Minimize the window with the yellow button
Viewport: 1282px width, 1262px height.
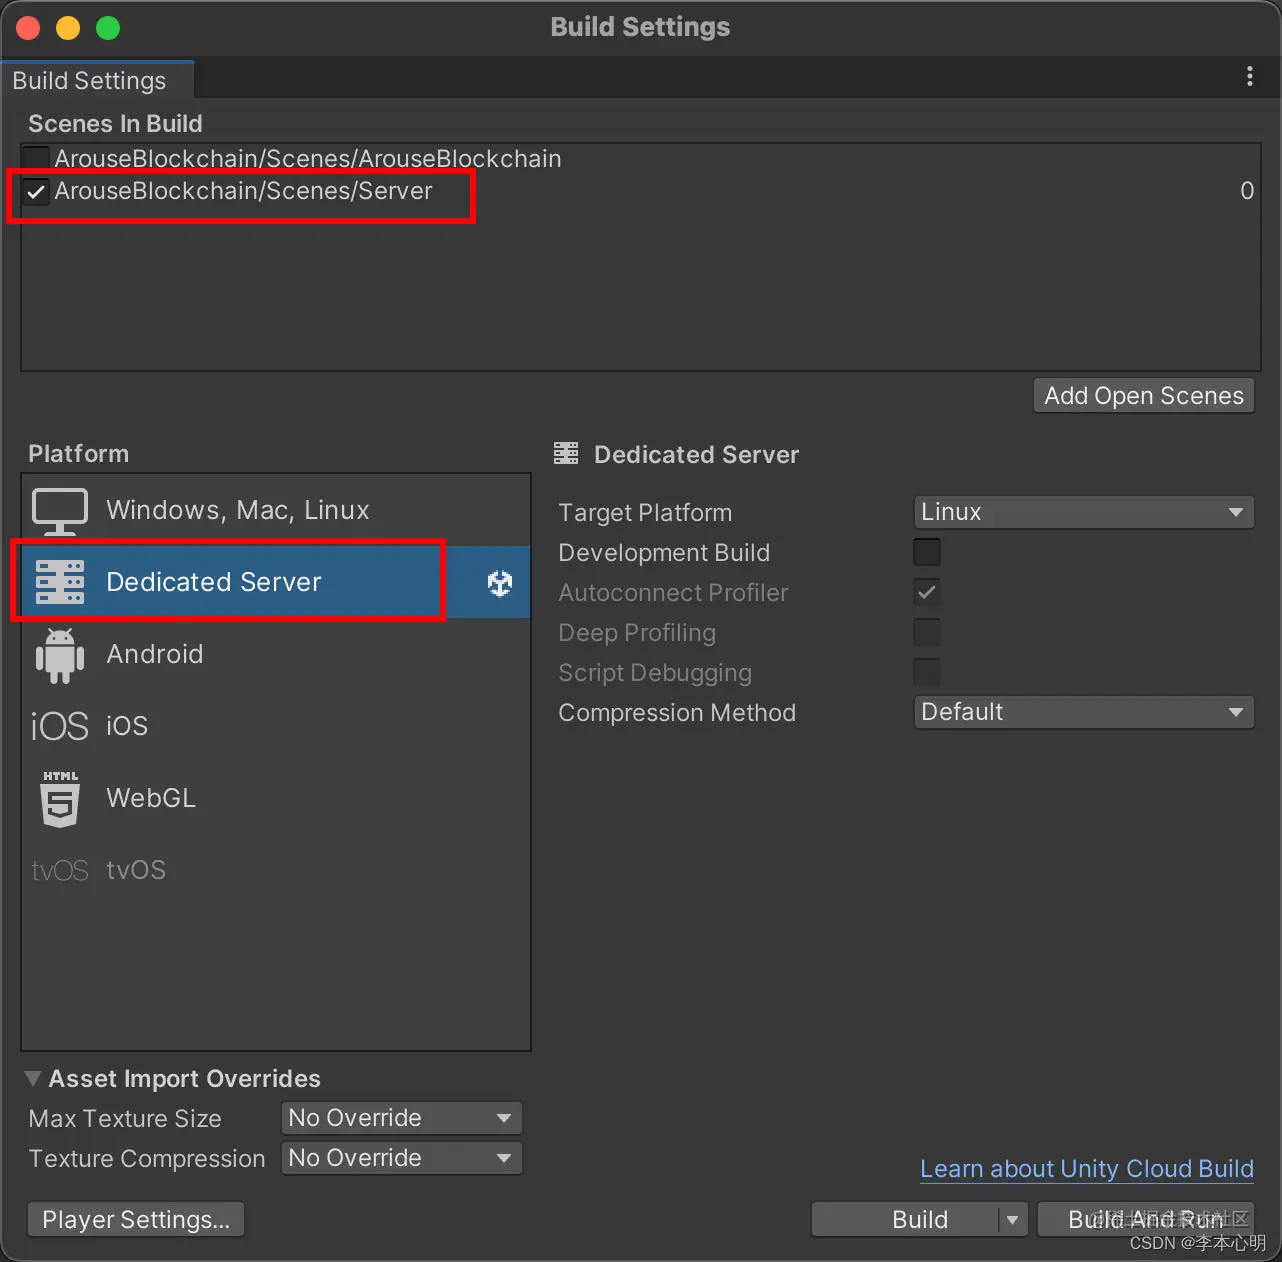68,28
